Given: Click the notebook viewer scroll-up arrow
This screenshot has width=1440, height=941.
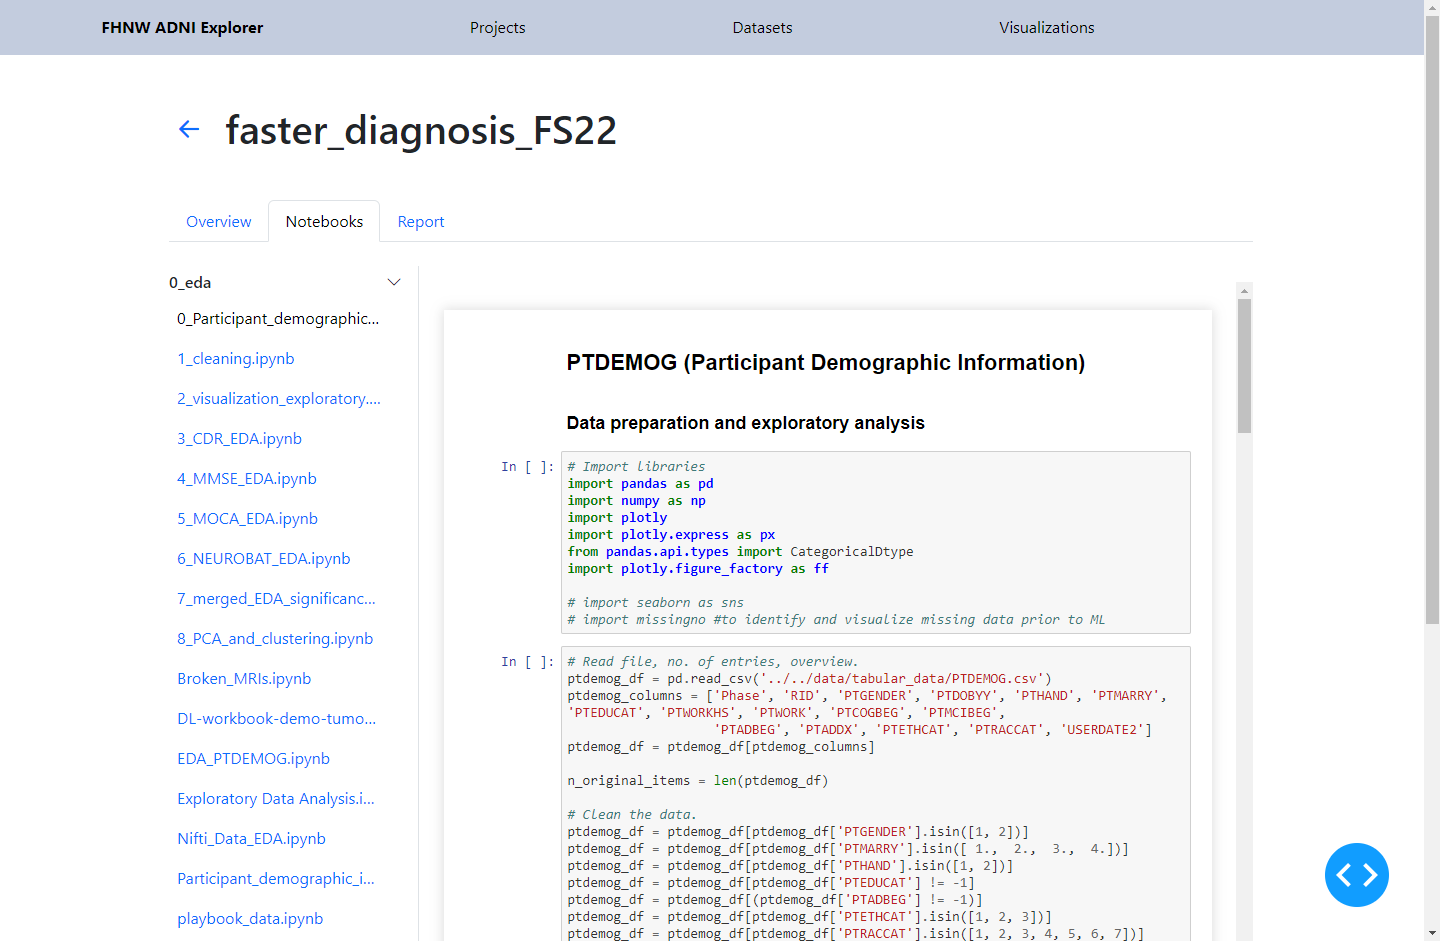Looking at the screenshot, I should (x=1244, y=290).
